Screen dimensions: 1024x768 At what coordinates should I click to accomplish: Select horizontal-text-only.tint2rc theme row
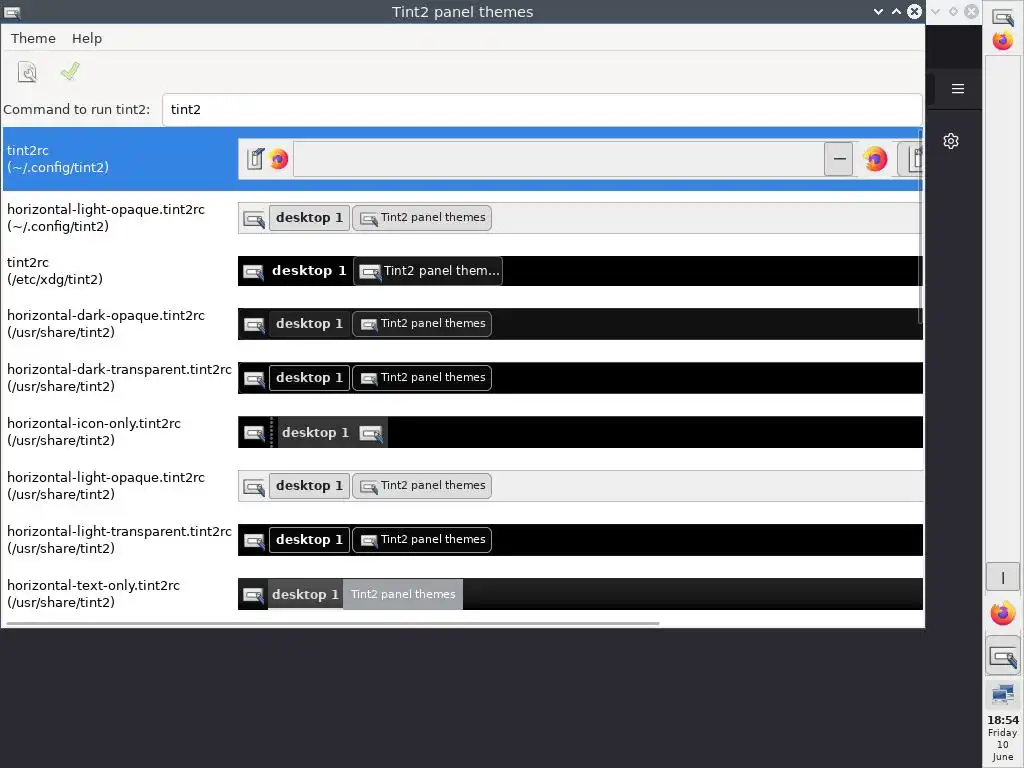click(460, 594)
